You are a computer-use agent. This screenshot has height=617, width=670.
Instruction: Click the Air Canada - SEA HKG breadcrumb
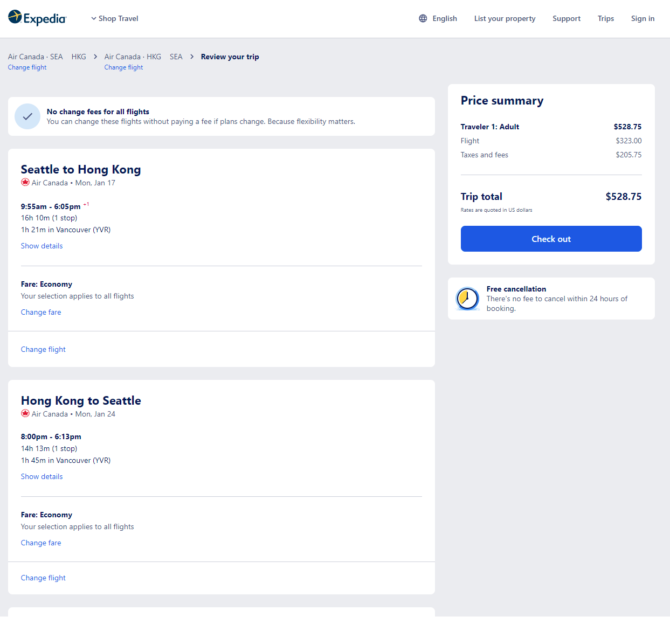coord(47,57)
